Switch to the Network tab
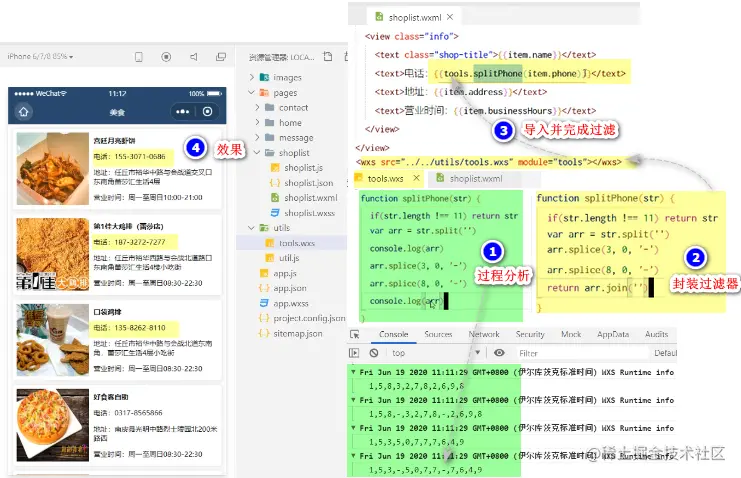741x478 pixels. (484, 334)
